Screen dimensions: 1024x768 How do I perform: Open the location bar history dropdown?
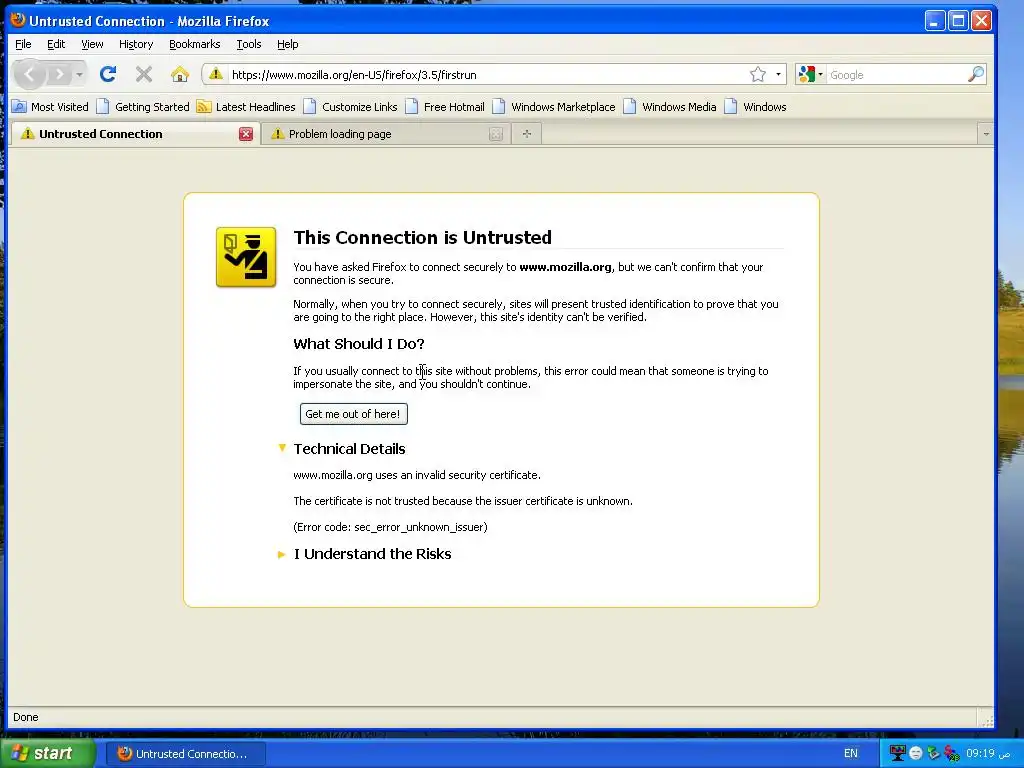(778, 74)
